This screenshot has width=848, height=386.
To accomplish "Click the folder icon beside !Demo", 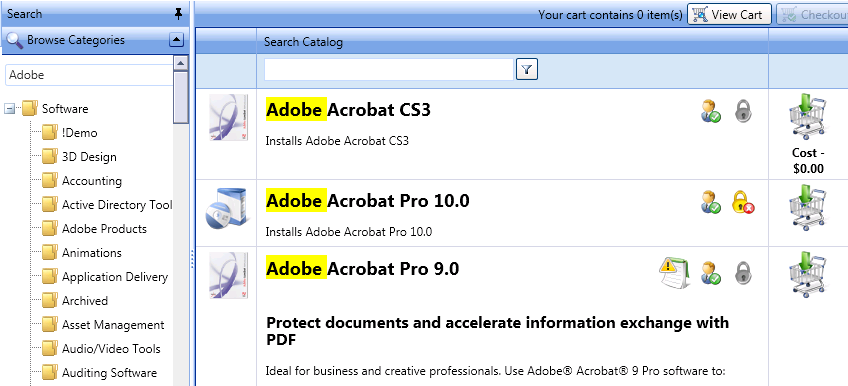I will (x=50, y=132).
